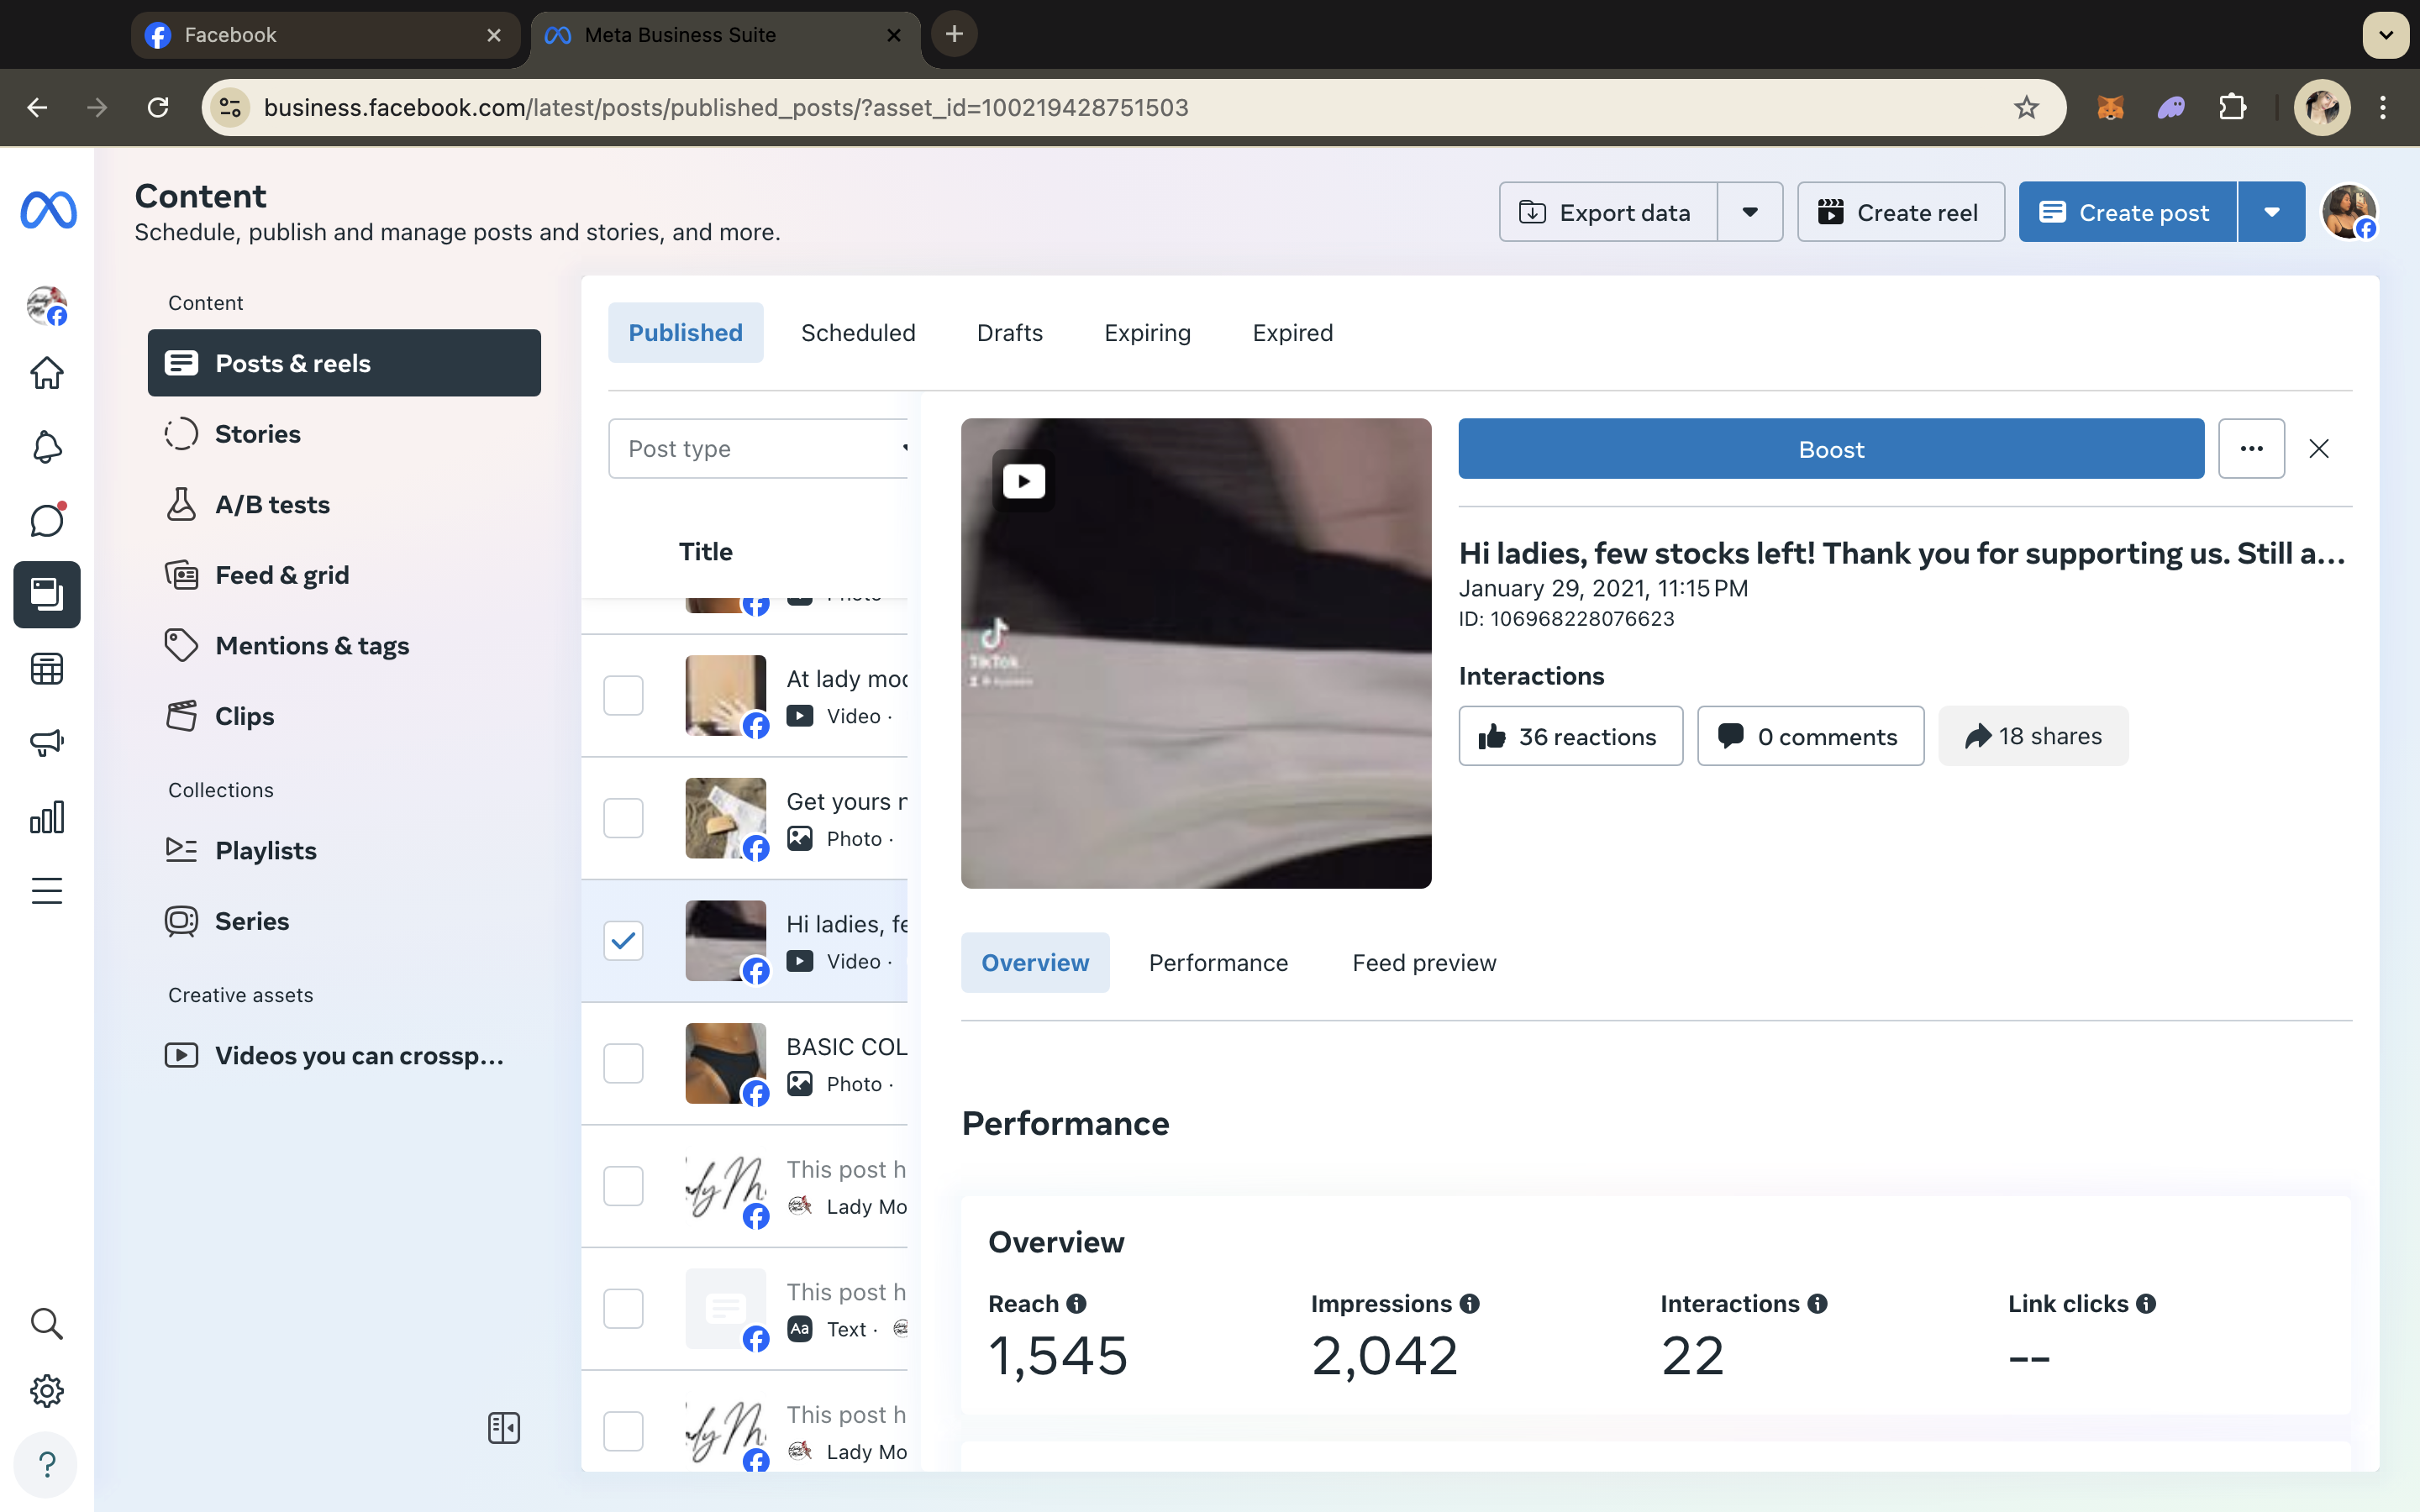Play the post video thumbnail preview
Image resolution: width=2420 pixels, height=1512 pixels.
tap(1024, 482)
